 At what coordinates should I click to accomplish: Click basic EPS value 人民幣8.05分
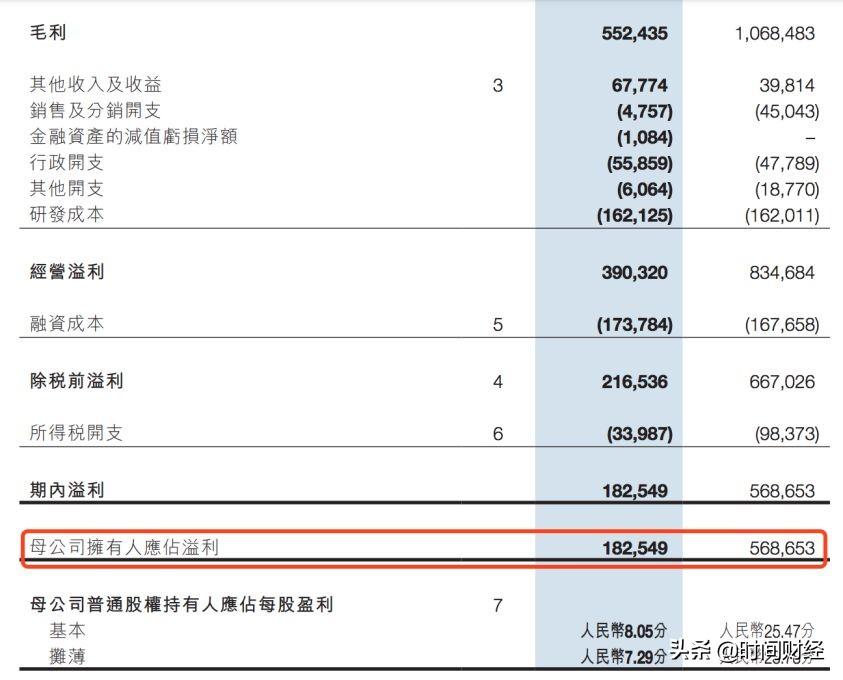624,630
